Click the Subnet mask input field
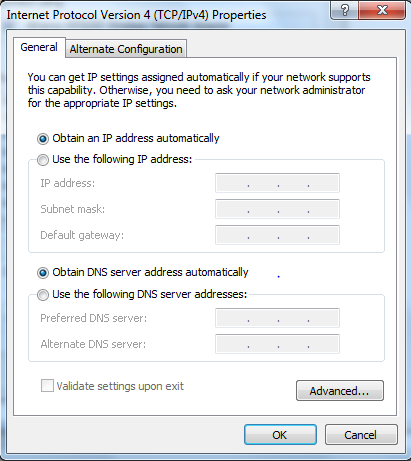The width and height of the screenshot is (411, 461). (x=277, y=209)
